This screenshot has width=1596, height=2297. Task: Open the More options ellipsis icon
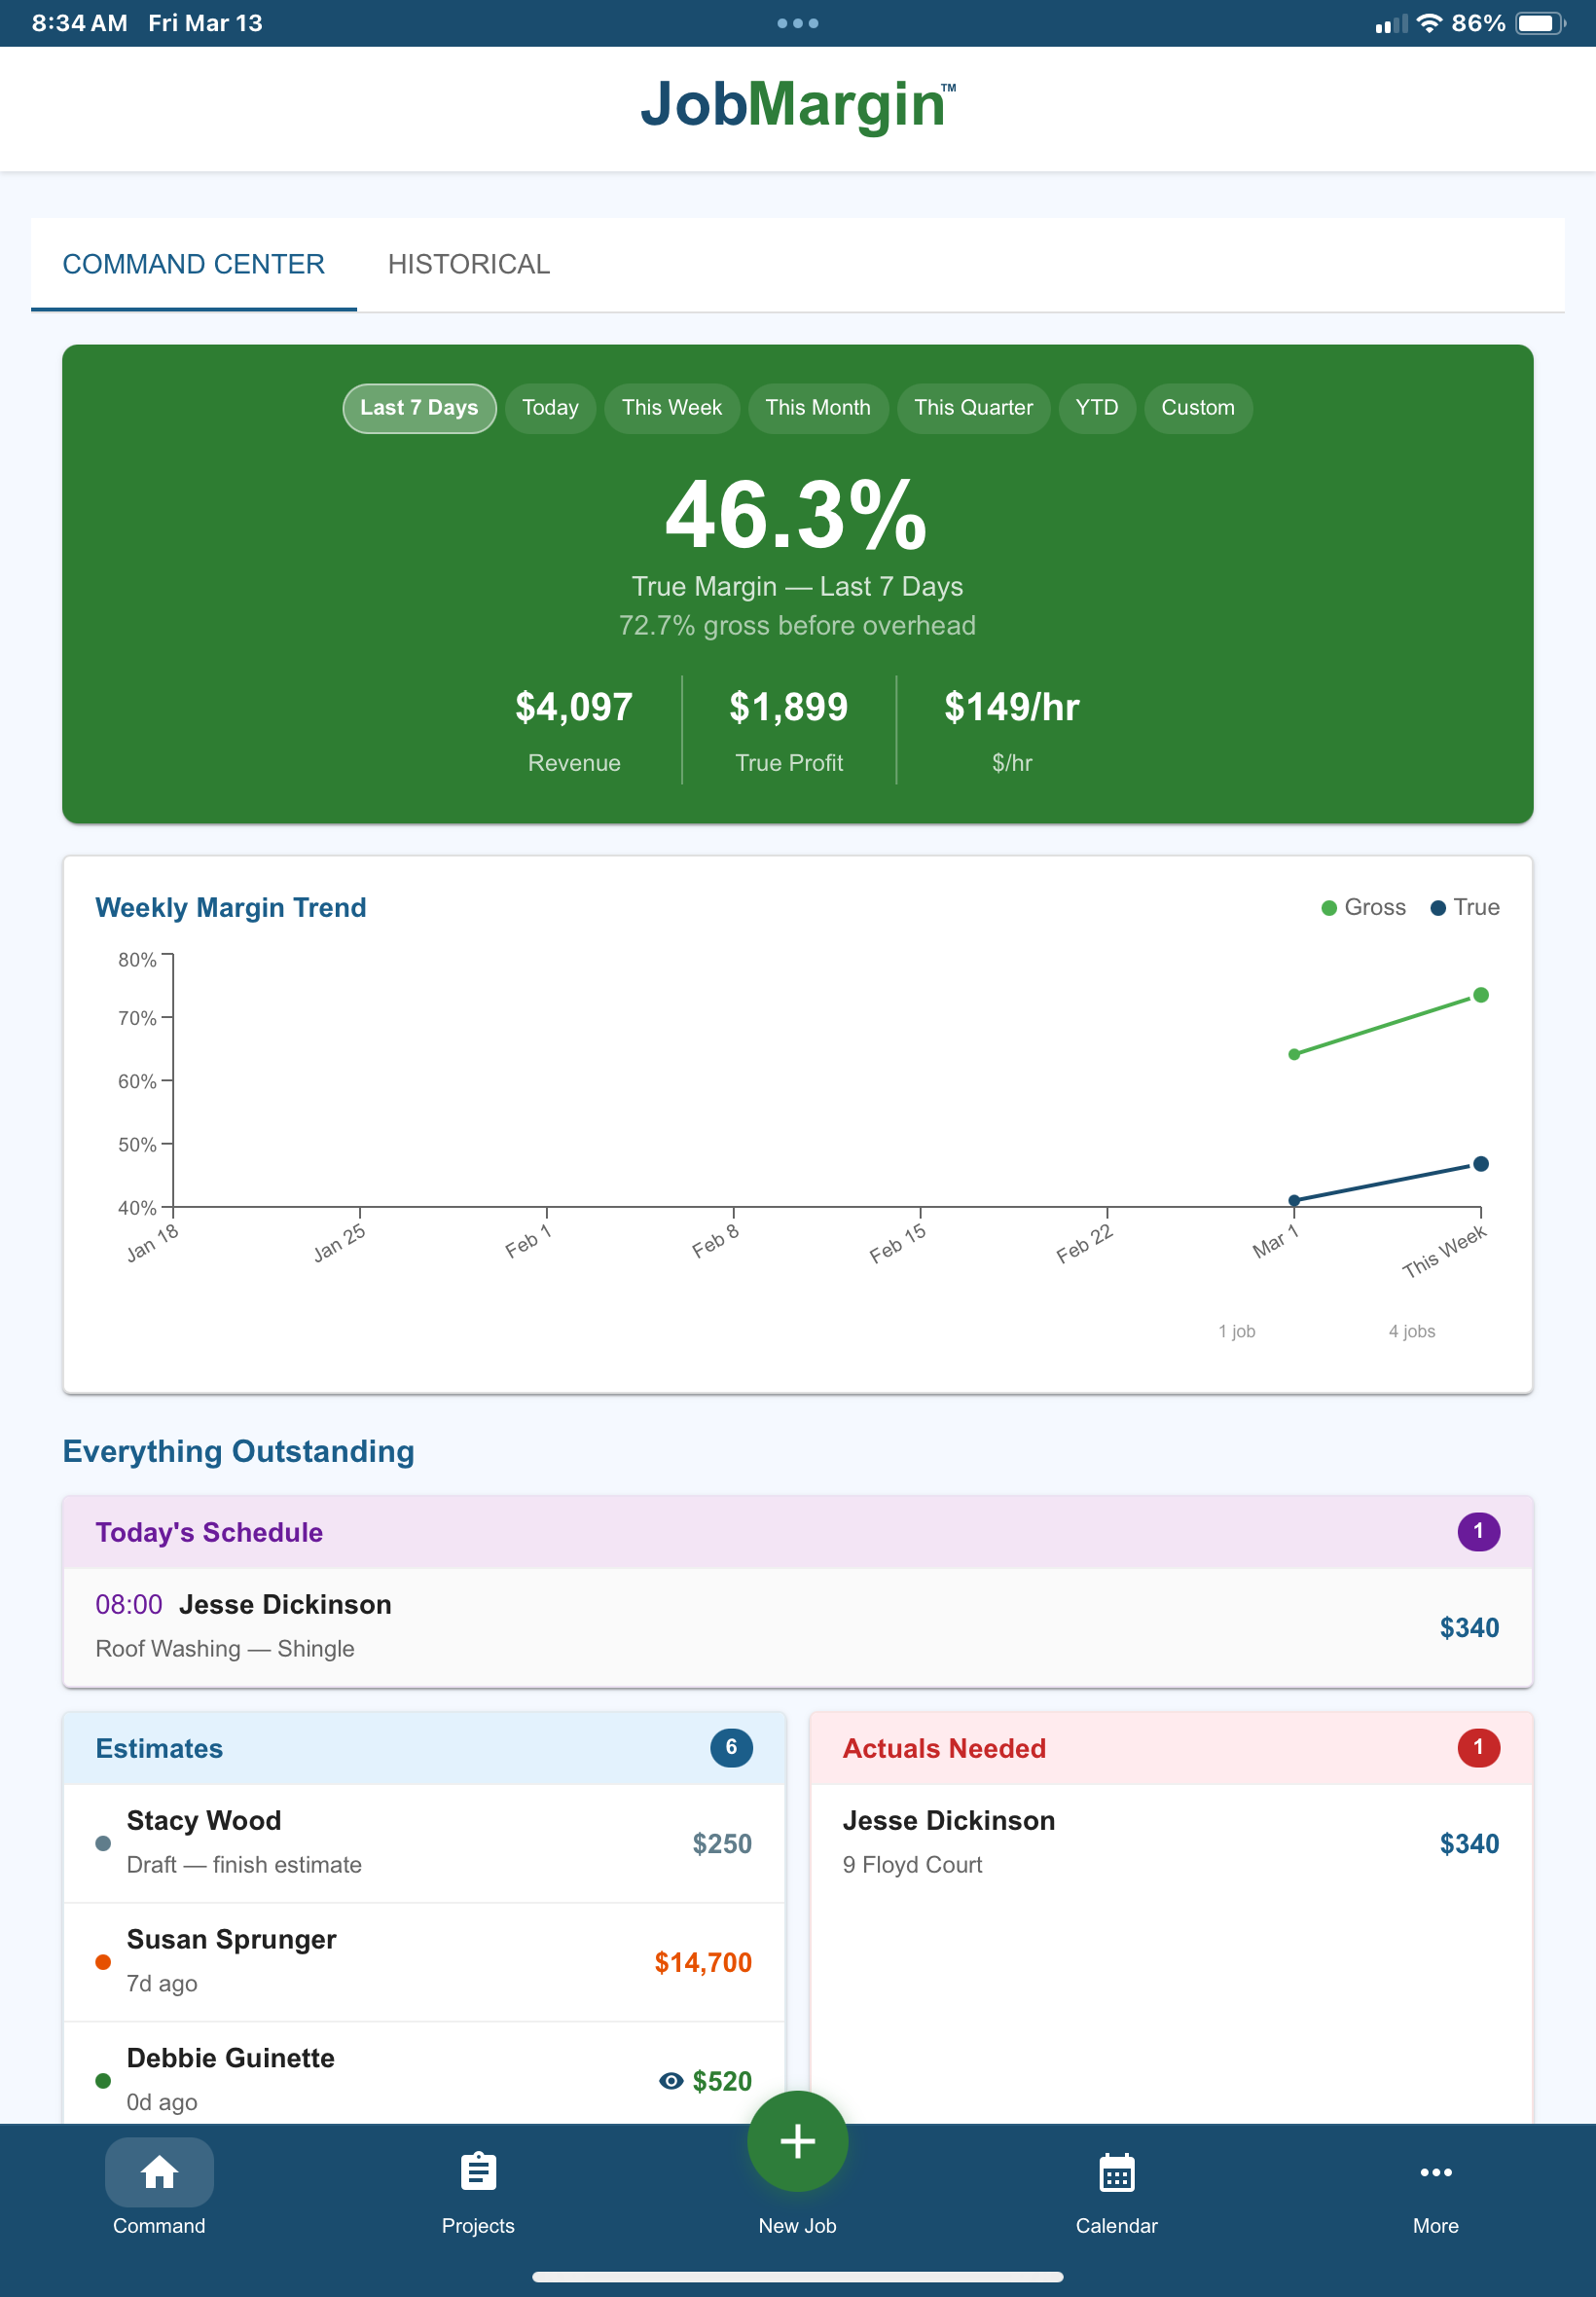[1436, 2172]
